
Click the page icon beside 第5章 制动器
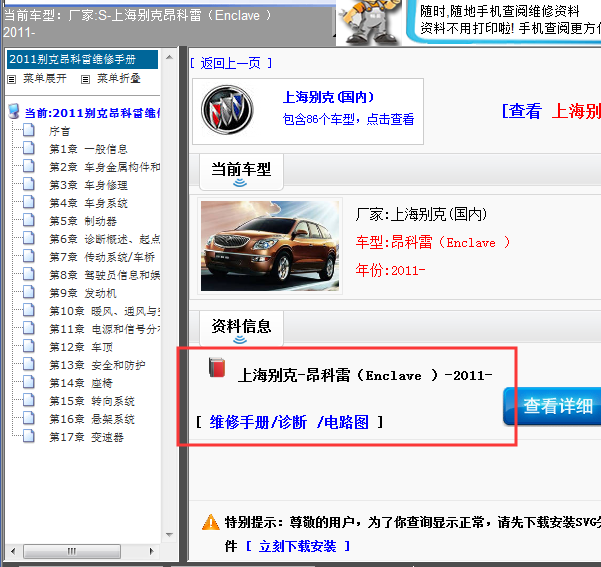tap(29, 220)
